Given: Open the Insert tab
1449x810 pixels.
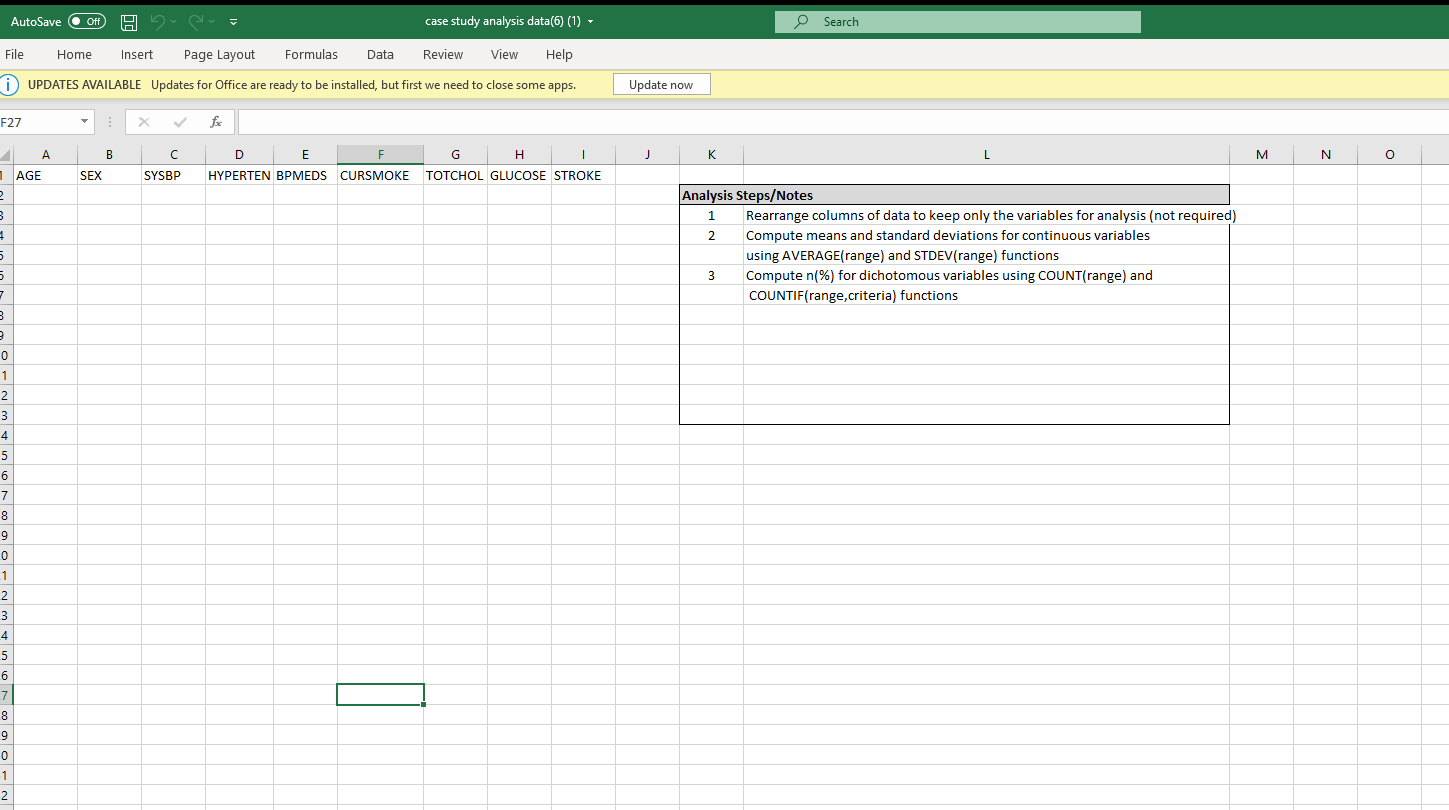Looking at the screenshot, I should point(137,55).
